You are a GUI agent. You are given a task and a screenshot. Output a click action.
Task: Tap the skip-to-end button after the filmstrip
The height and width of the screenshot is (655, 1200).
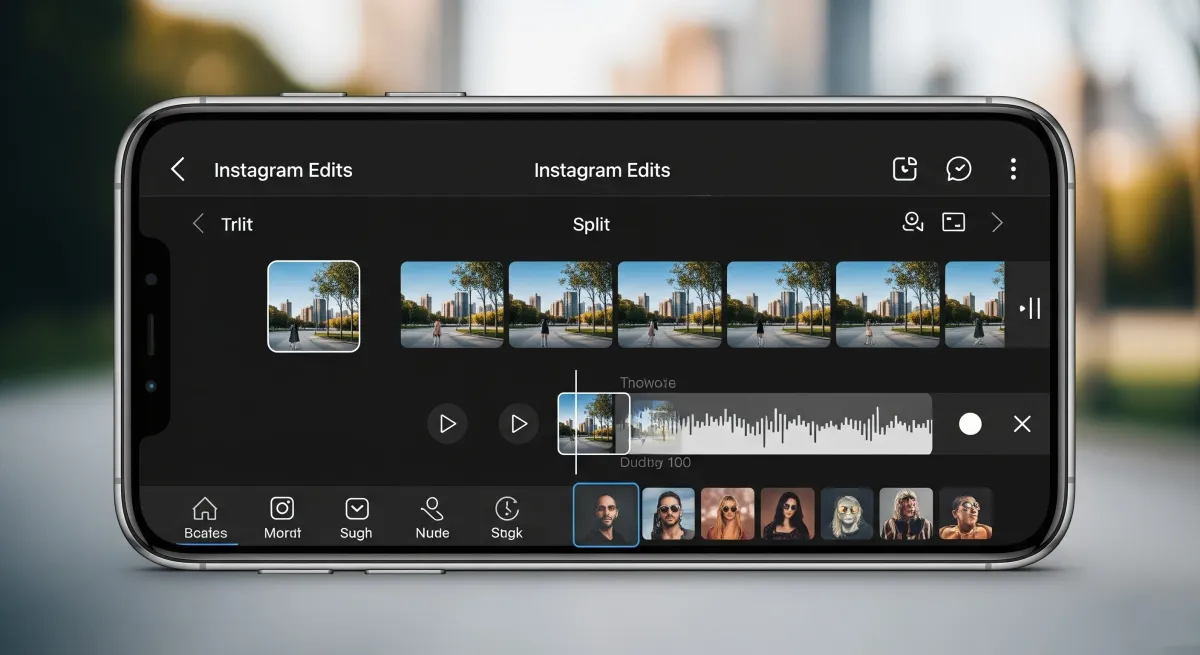1029,308
